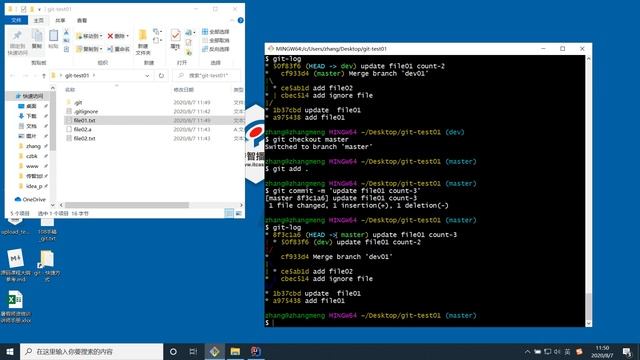Click the markdown file icon on desktop
Image resolution: width=640 pixels, height=360 pixels.
[x=15, y=258]
